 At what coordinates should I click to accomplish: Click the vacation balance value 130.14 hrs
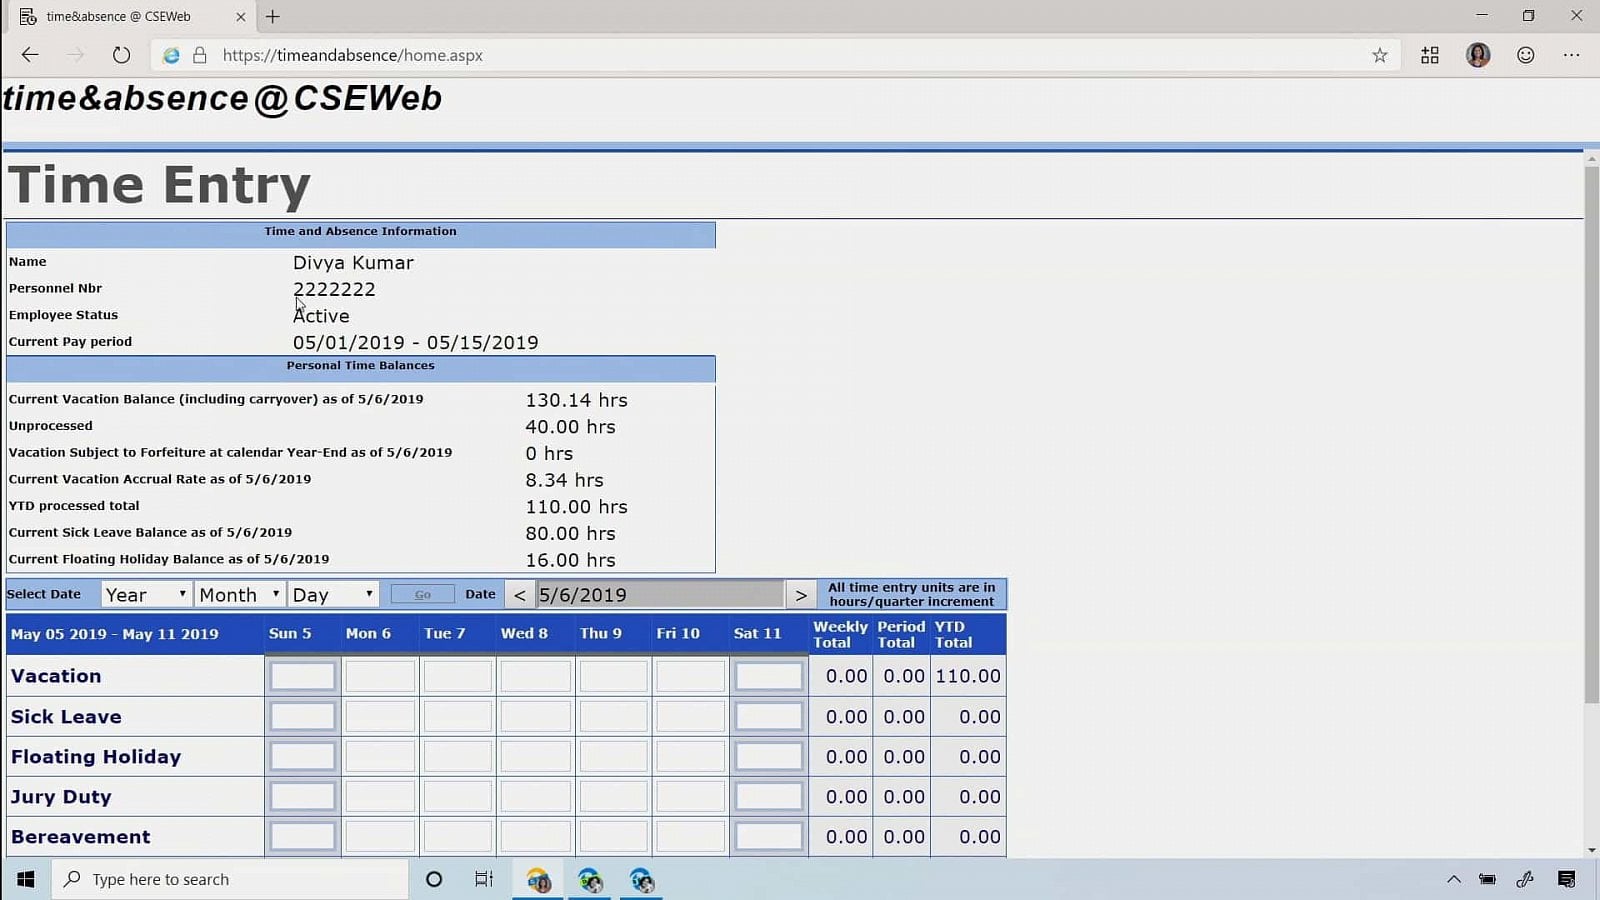click(x=576, y=400)
